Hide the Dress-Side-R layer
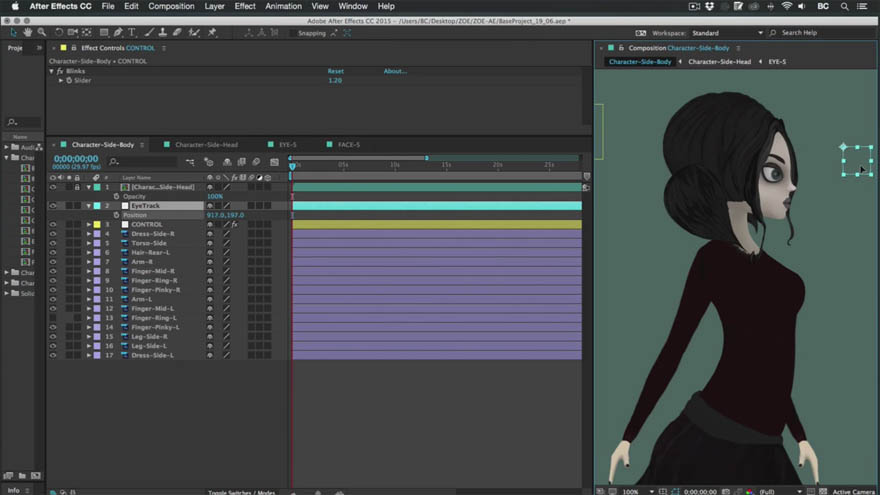This screenshot has width=880, height=495. (53, 234)
